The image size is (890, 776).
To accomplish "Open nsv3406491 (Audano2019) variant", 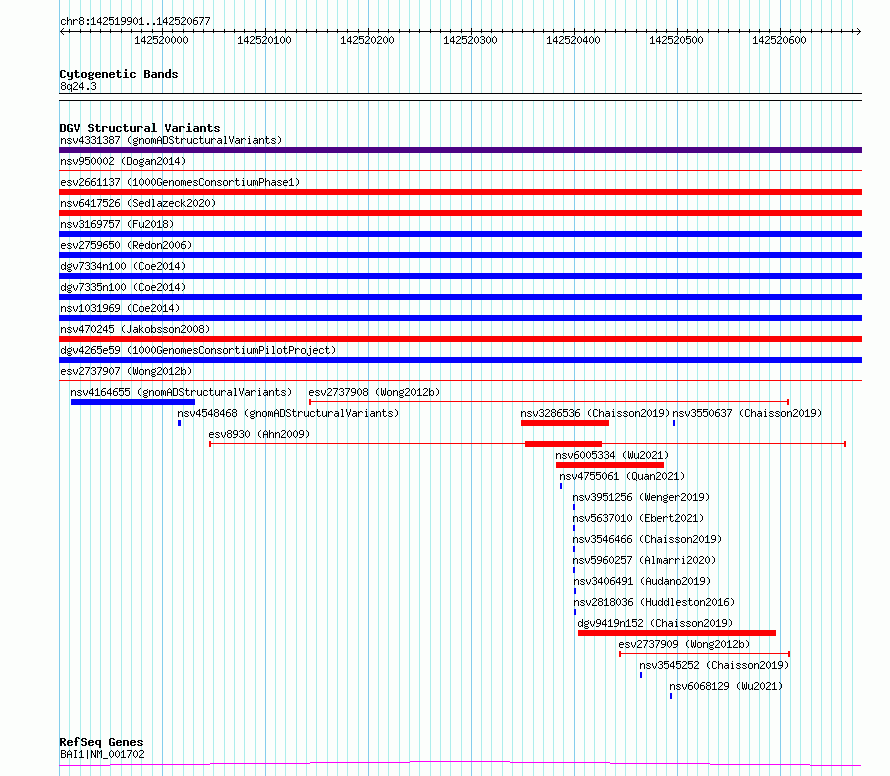I will (x=642, y=581).
